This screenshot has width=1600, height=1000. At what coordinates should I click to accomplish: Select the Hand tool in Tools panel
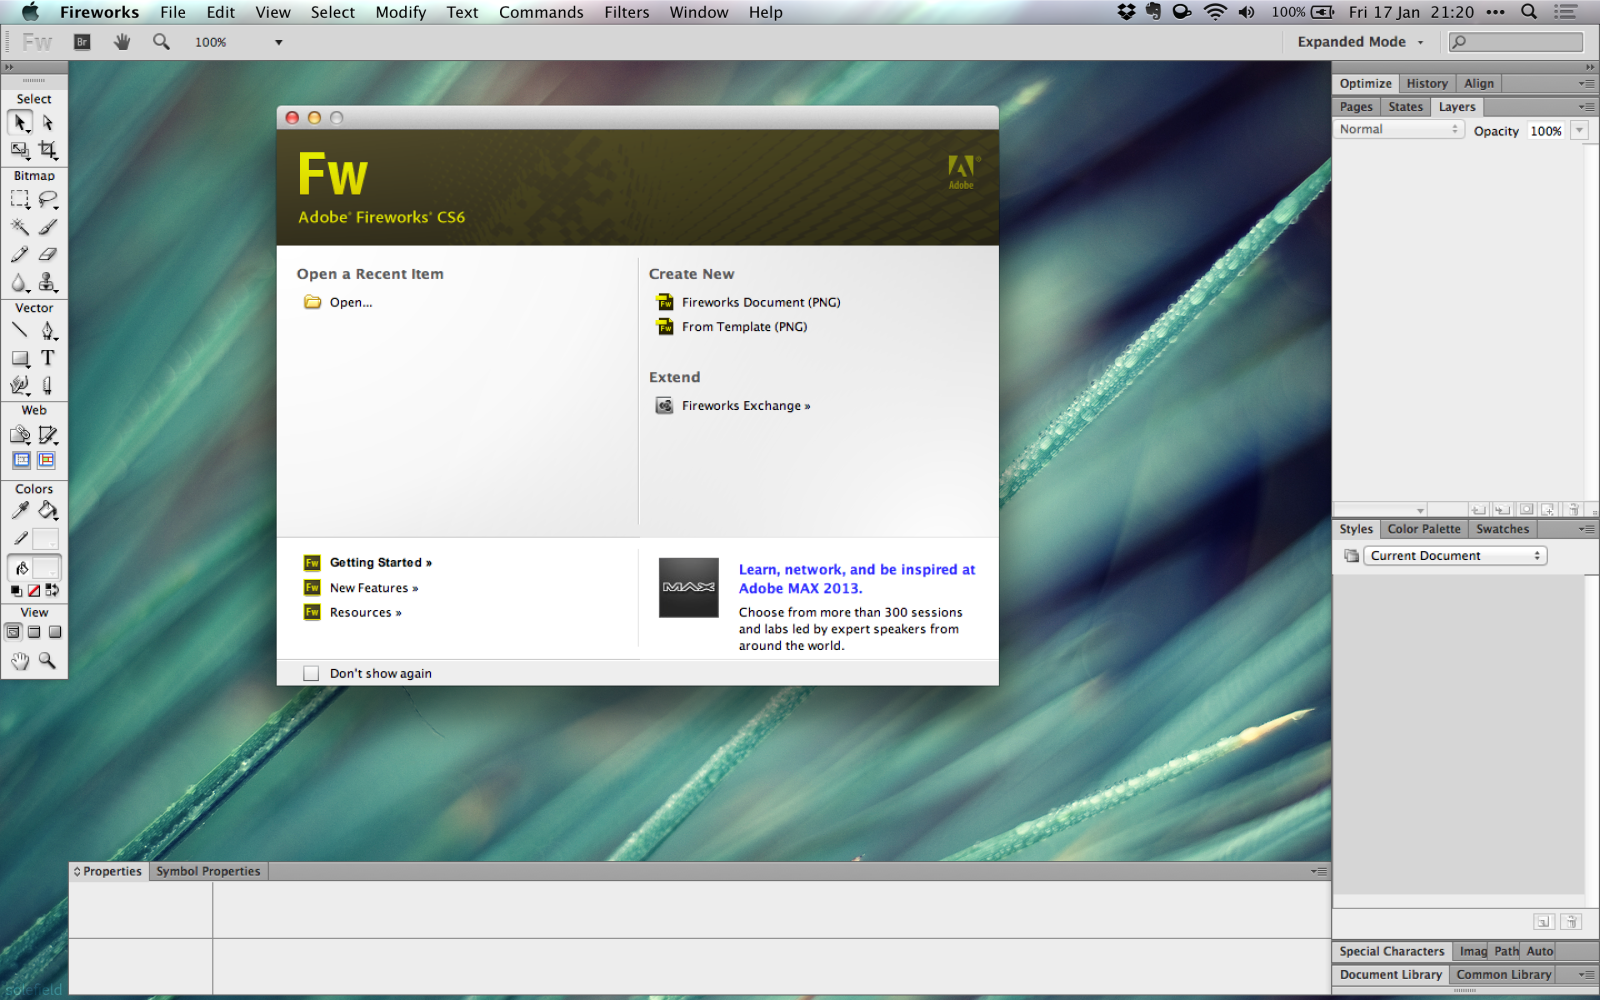coord(20,661)
